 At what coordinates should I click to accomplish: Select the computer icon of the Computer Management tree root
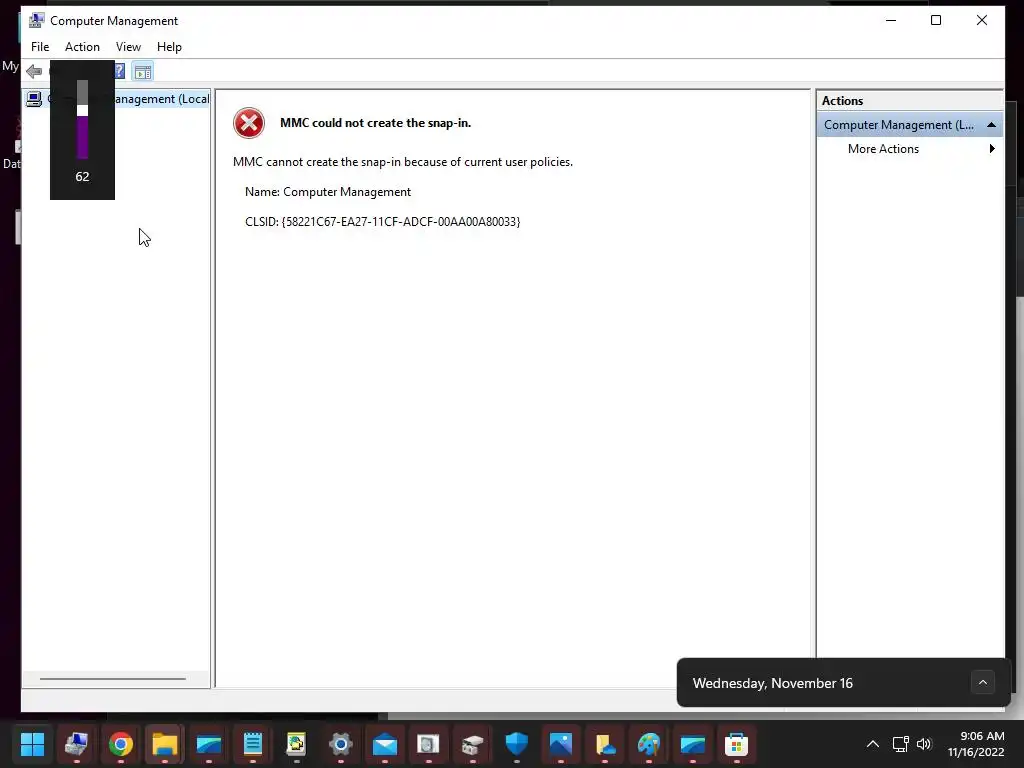point(34,99)
